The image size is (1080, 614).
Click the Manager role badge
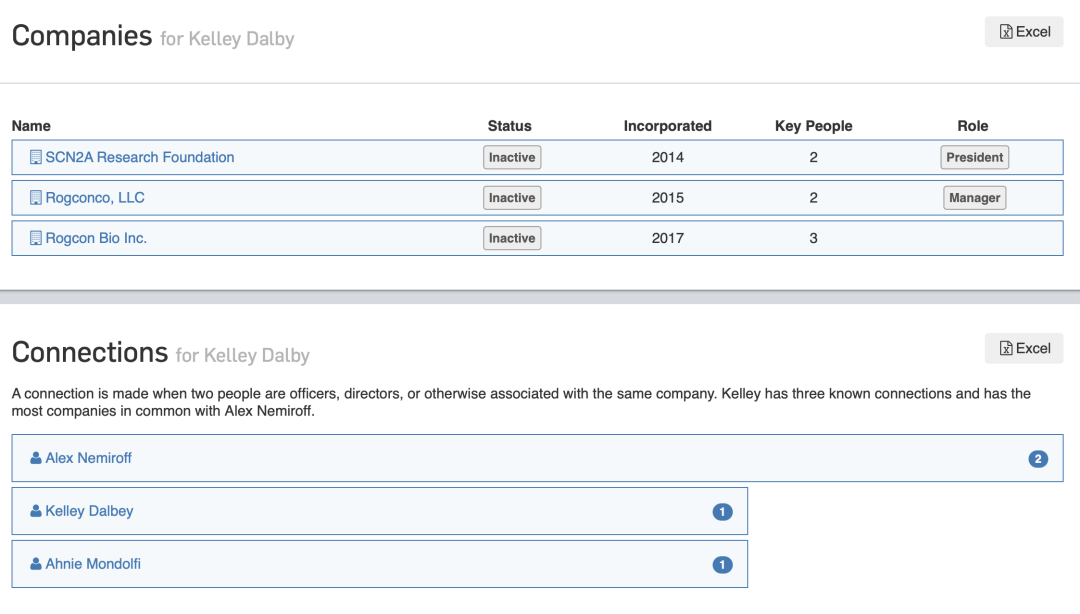(974, 198)
